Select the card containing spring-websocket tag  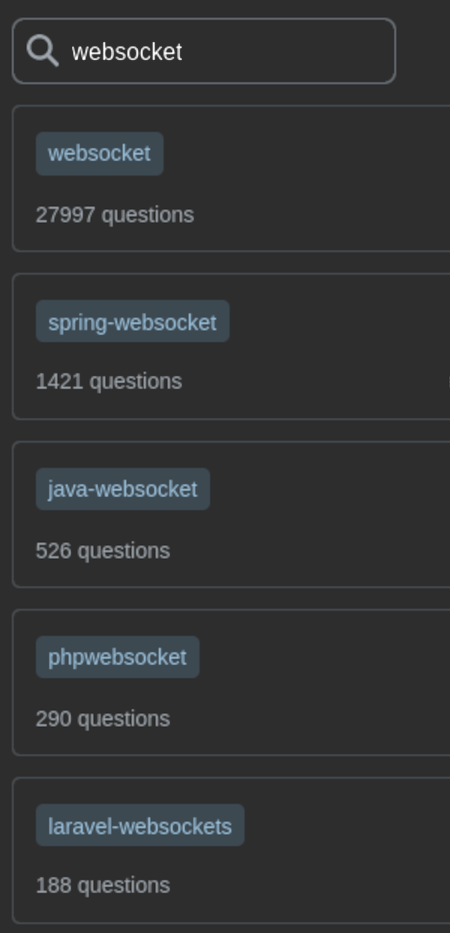(x=231, y=346)
